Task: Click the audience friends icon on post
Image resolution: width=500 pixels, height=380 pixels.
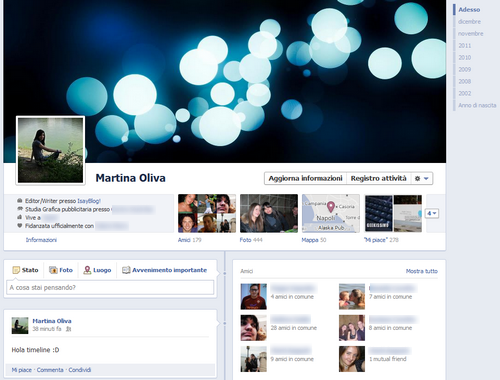Action: click(68, 329)
